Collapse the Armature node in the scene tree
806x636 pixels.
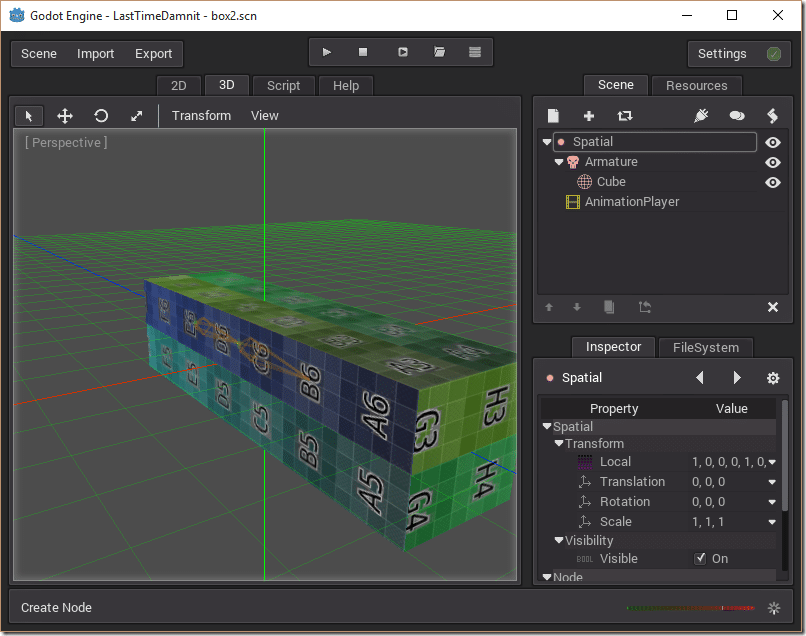[x=558, y=161]
